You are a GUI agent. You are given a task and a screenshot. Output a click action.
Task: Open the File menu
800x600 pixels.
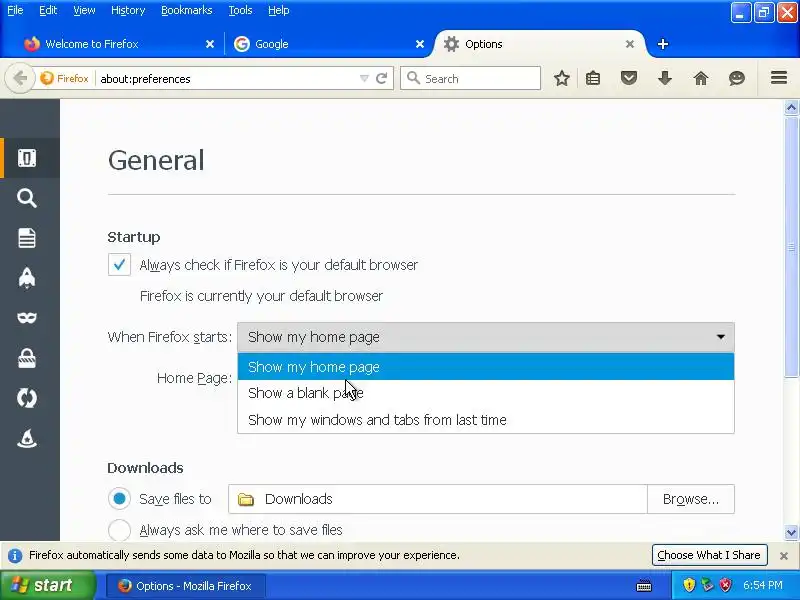tap(15, 10)
